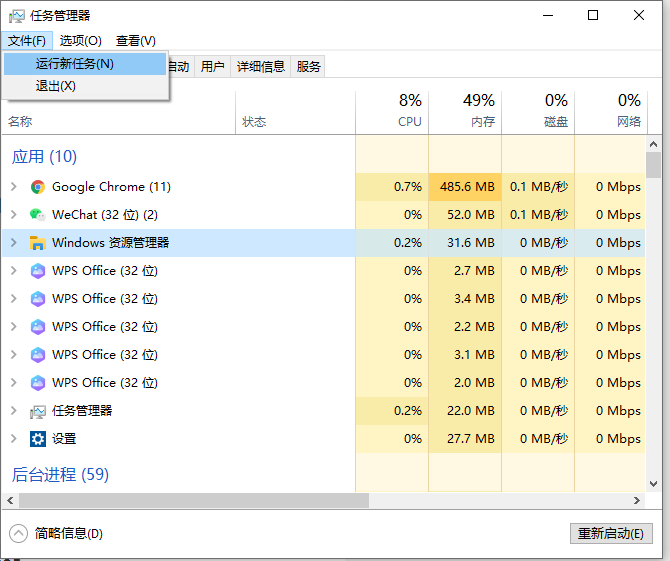The image size is (670, 561).
Task: Click the 设置 gear icon
Action: pyautogui.click(x=38, y=439)
